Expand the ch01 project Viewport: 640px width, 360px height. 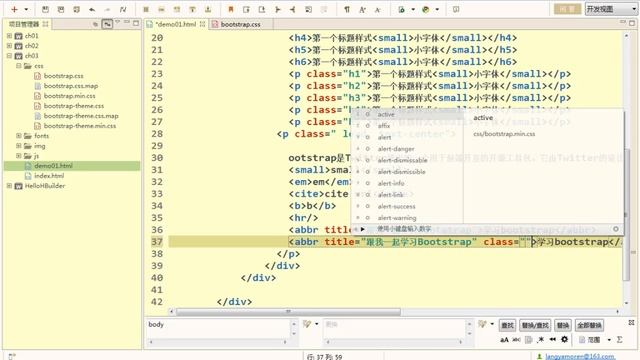point(9,36)
